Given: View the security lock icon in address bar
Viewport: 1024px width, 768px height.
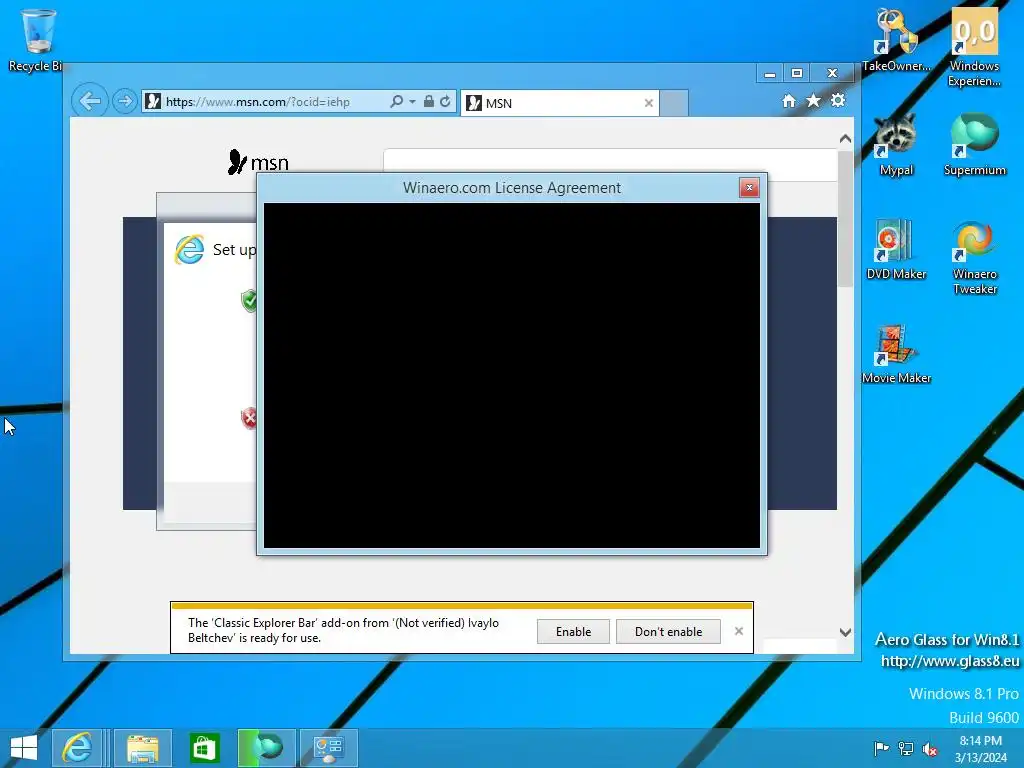Looking at the screenshot, I should click(x=428, y=101).
